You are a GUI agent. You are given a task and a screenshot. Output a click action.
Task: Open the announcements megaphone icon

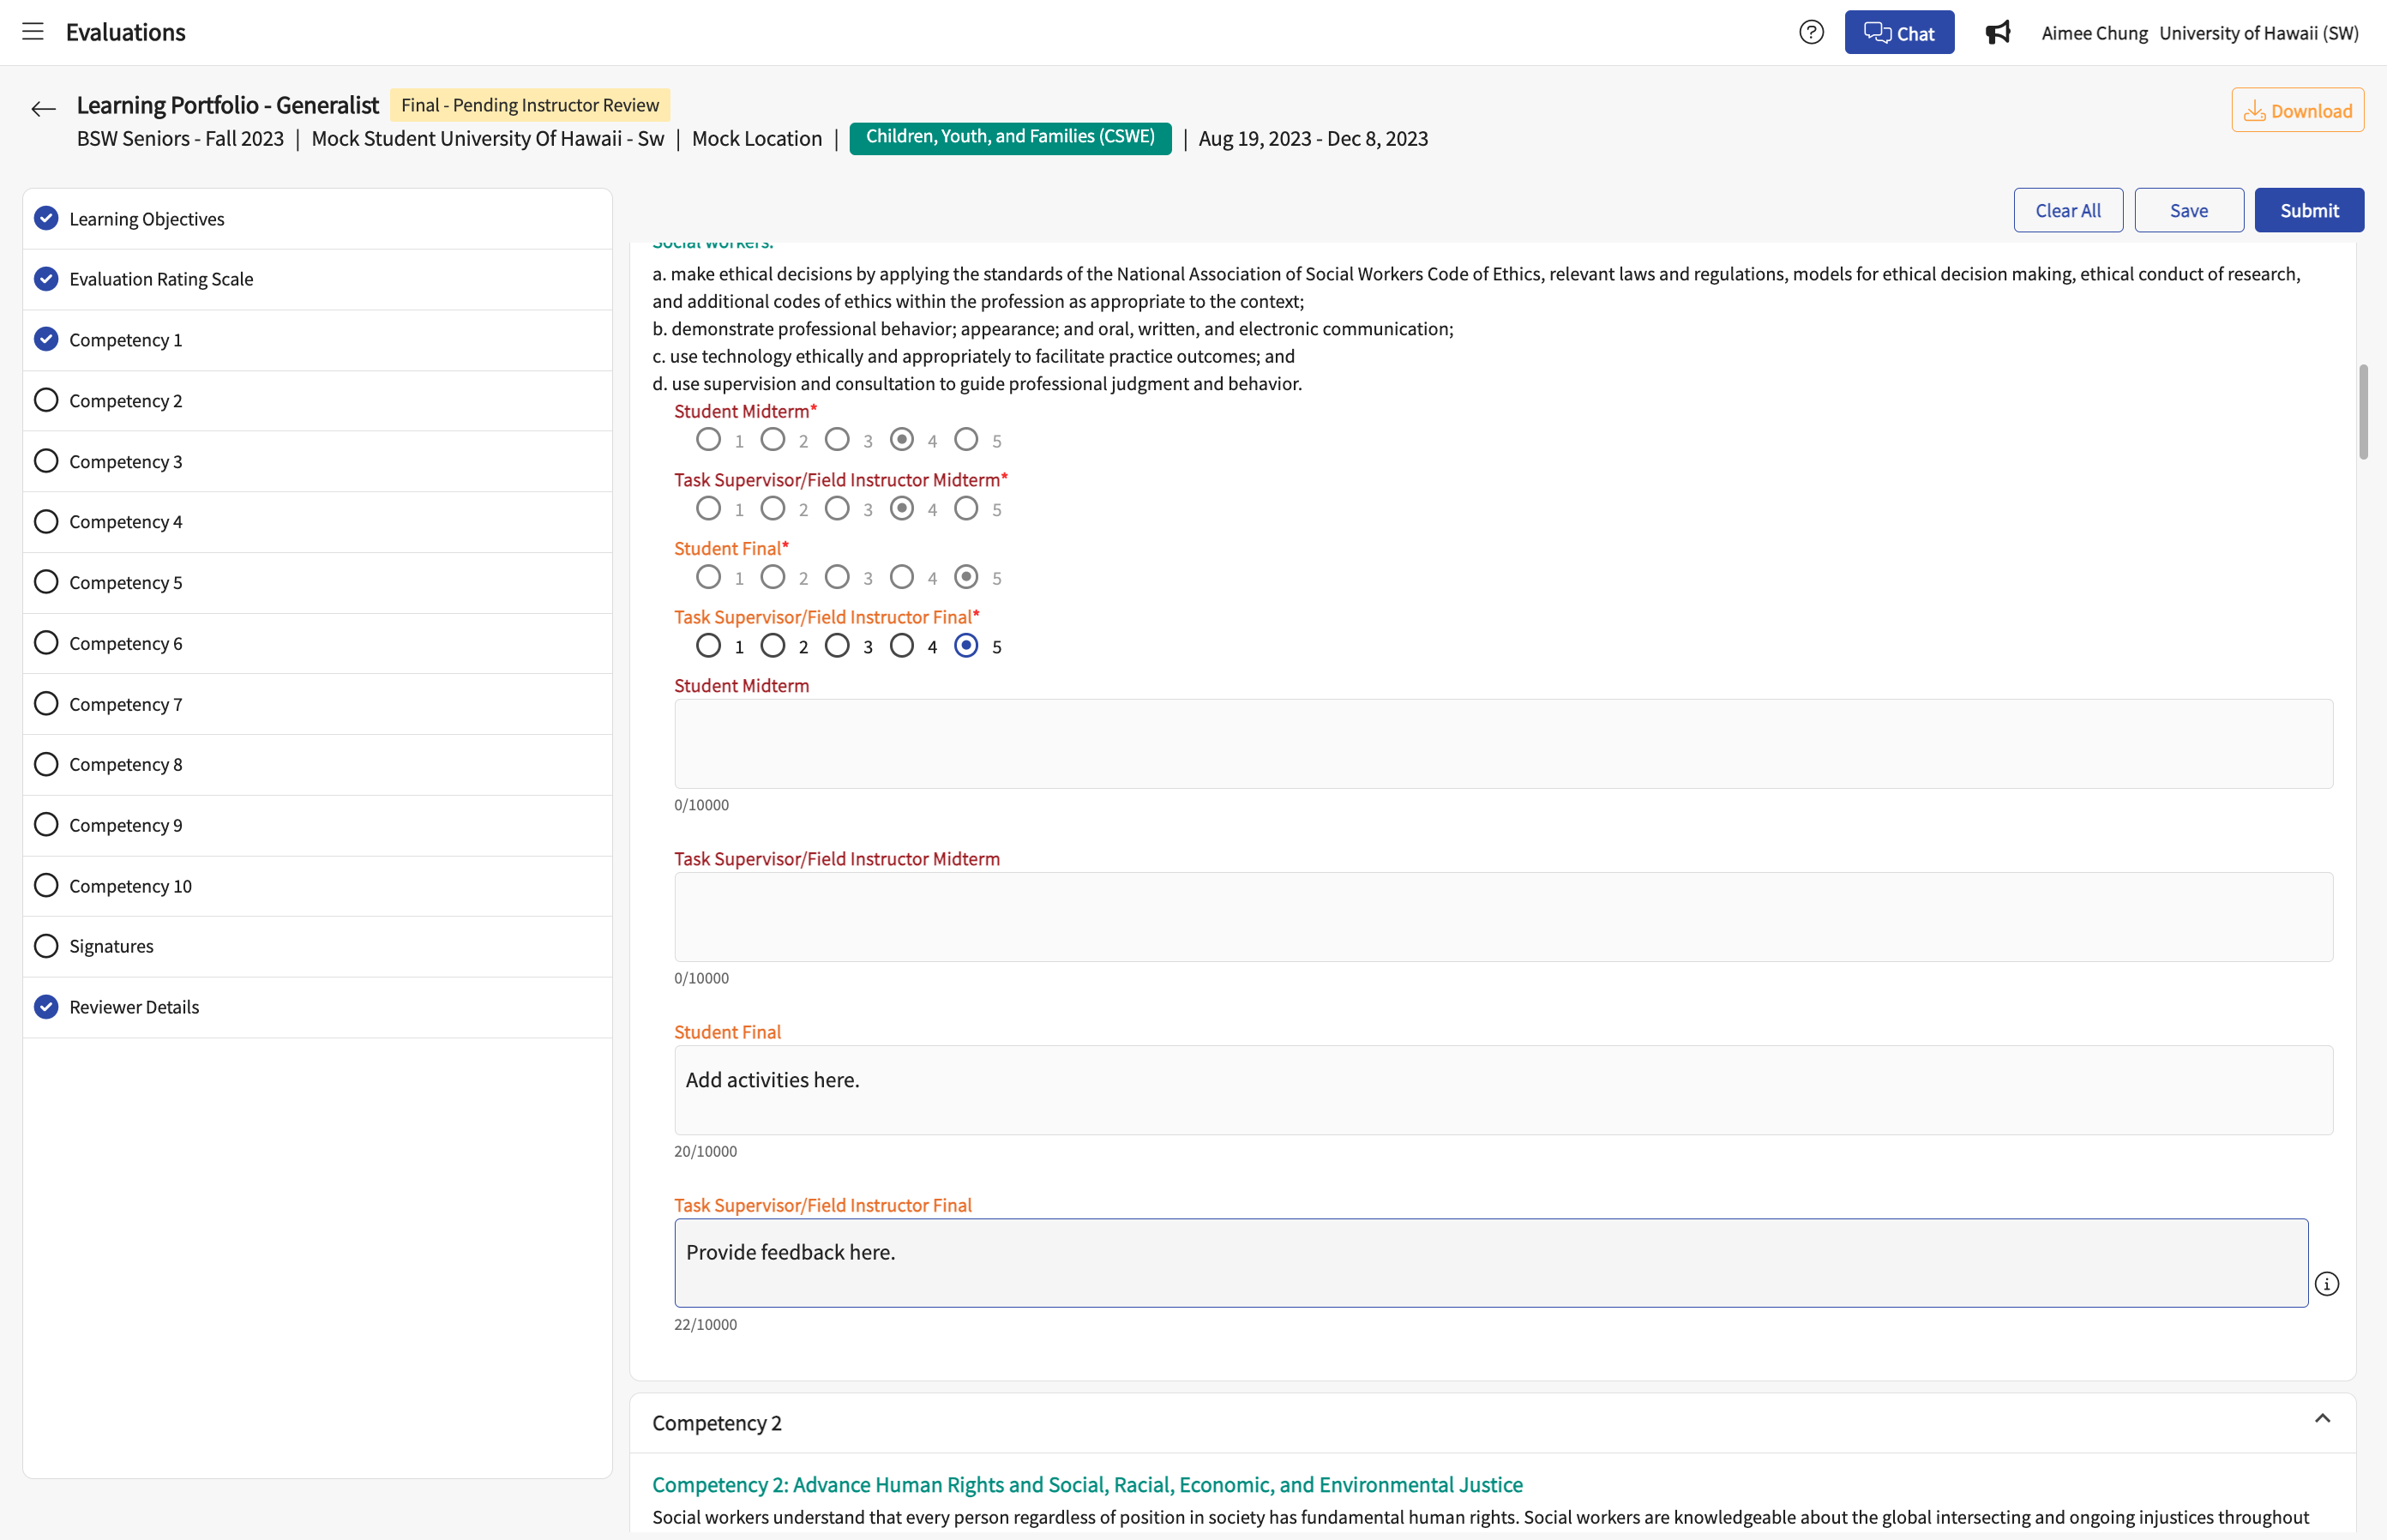point(1997,33)
